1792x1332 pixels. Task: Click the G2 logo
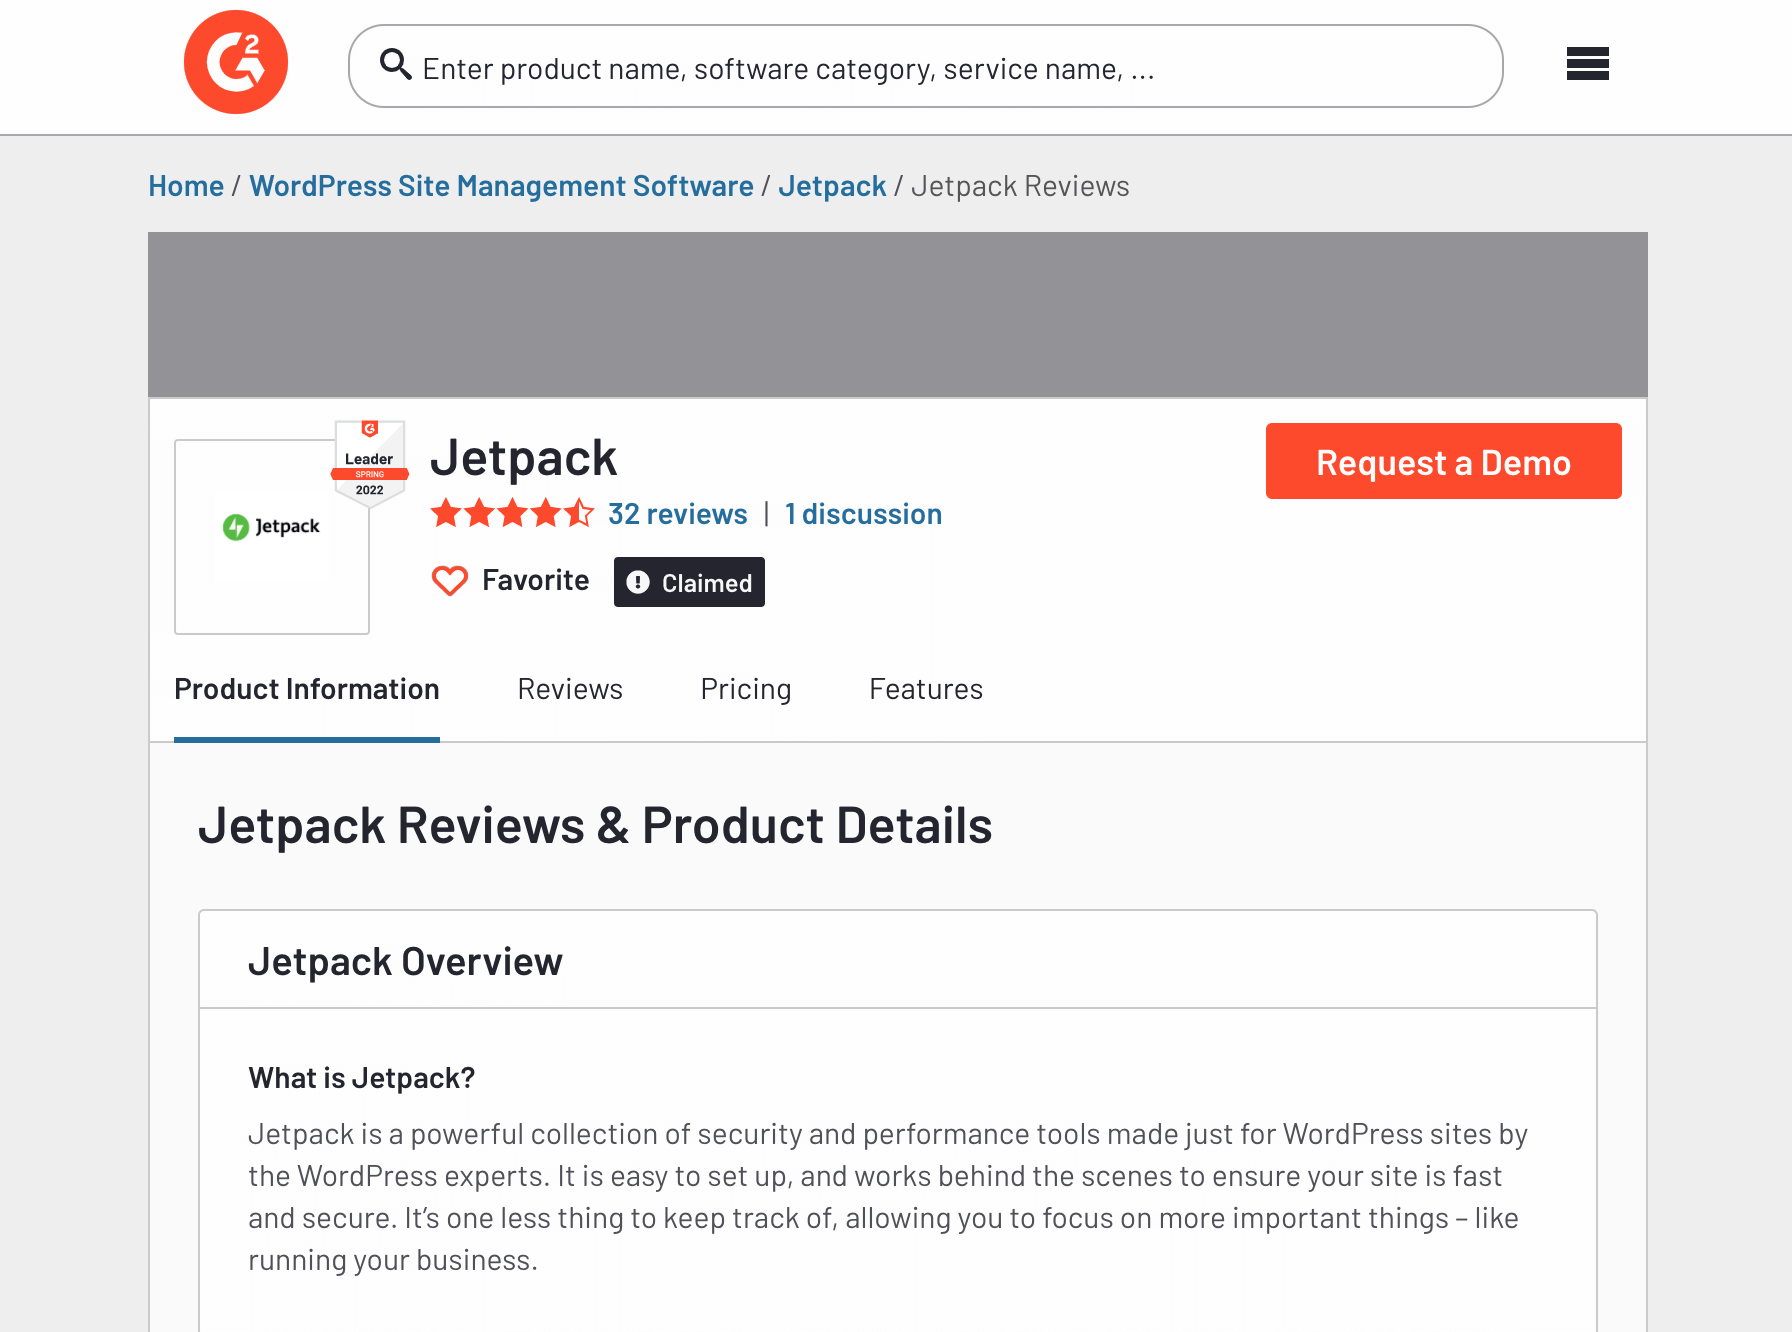click(235, 61)
